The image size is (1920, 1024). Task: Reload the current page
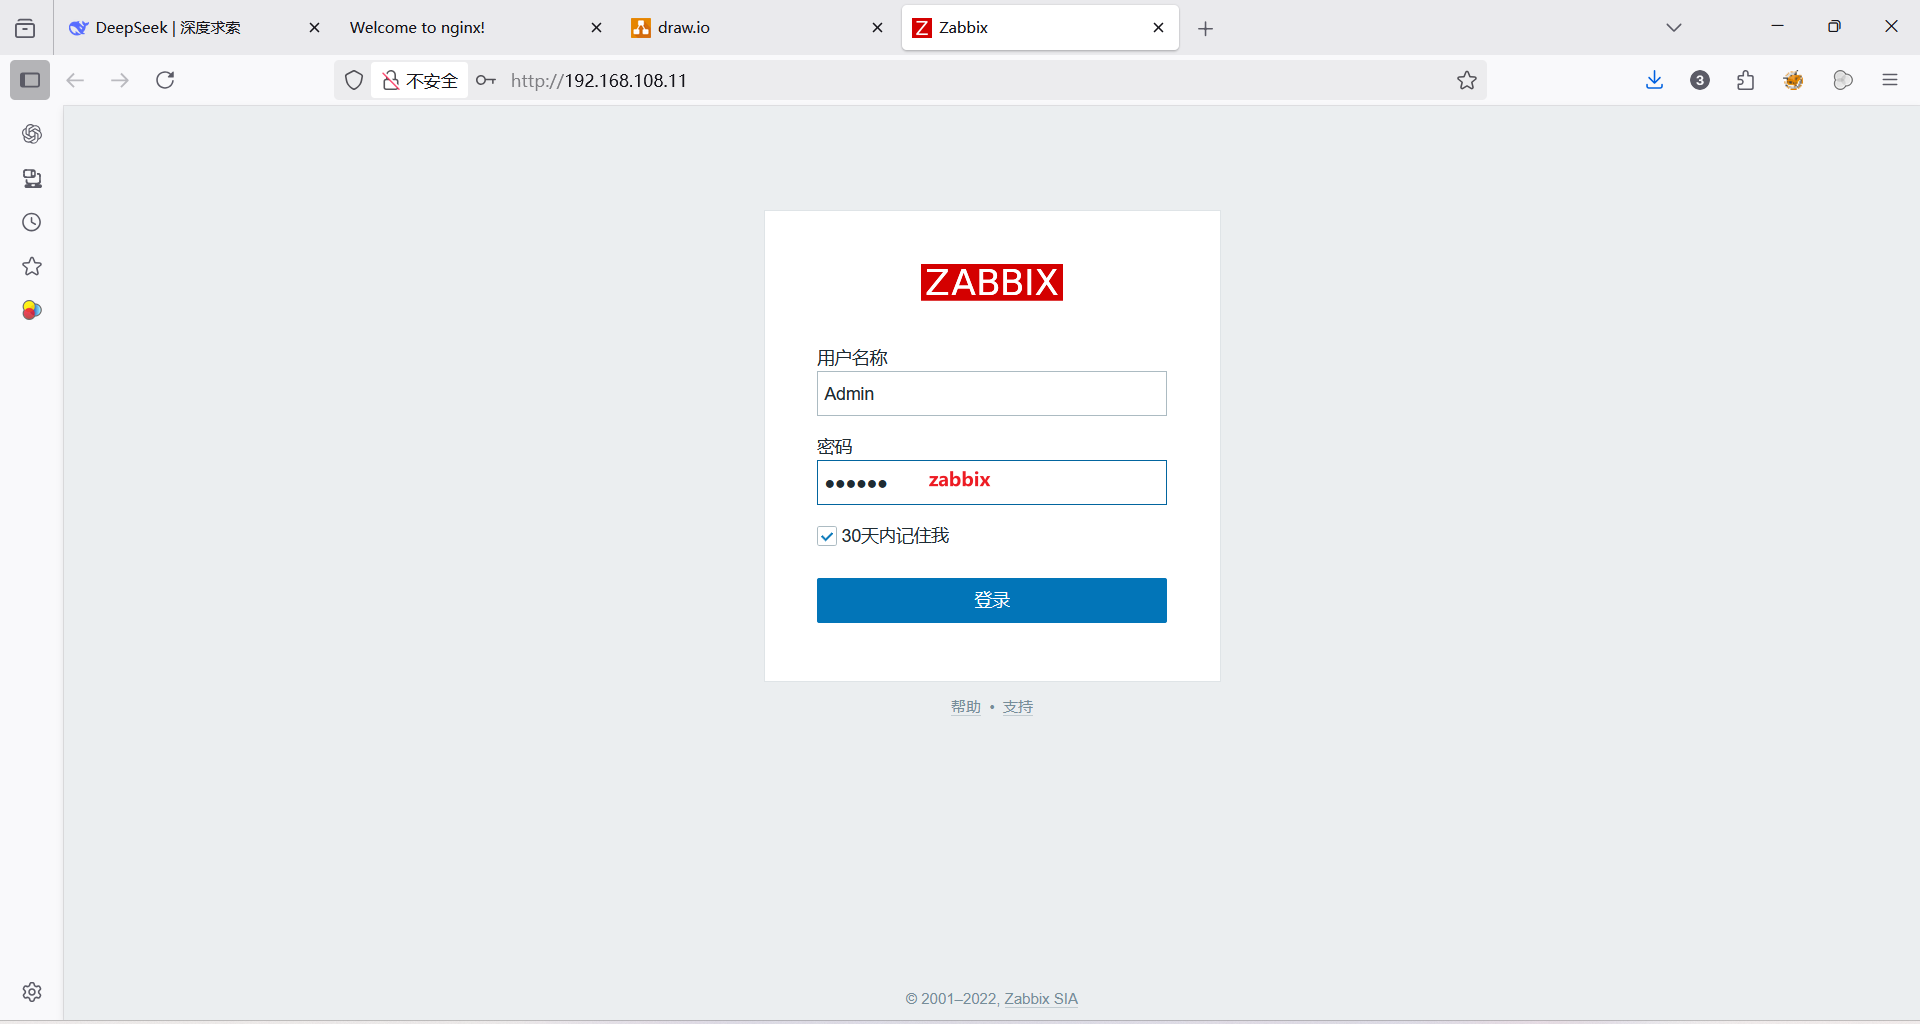[165, 80]
